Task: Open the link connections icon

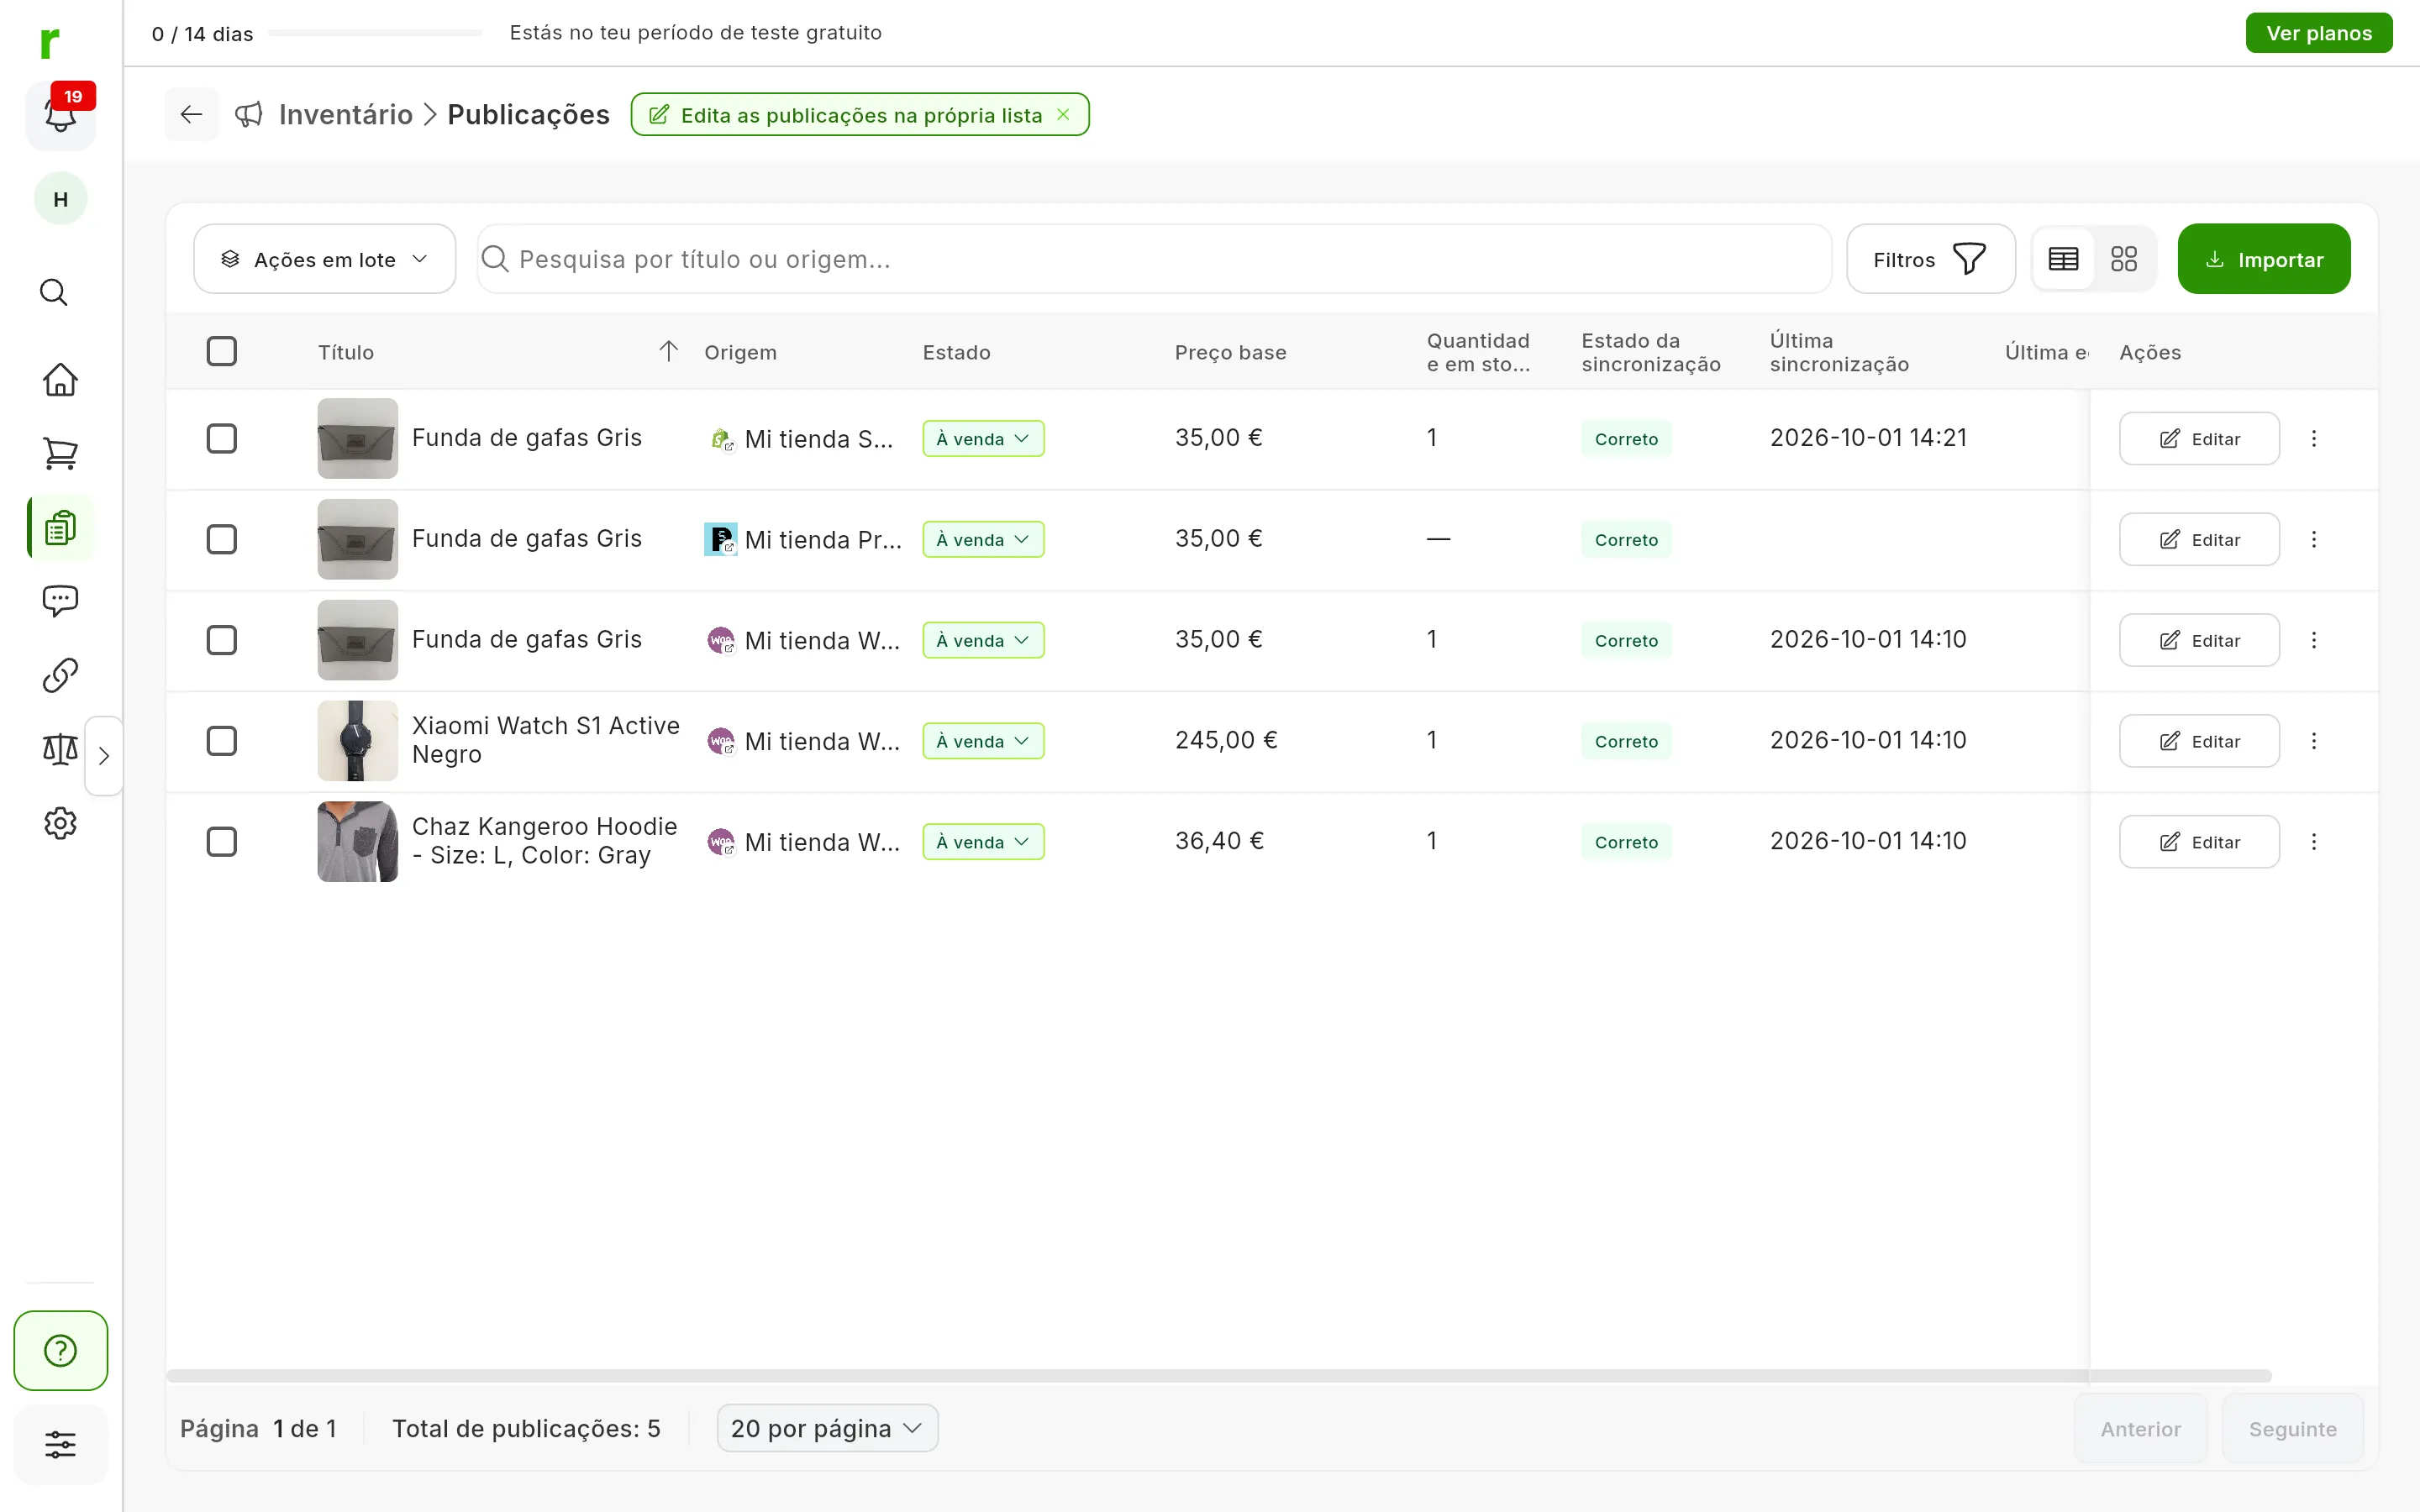Action: (60, 675)
